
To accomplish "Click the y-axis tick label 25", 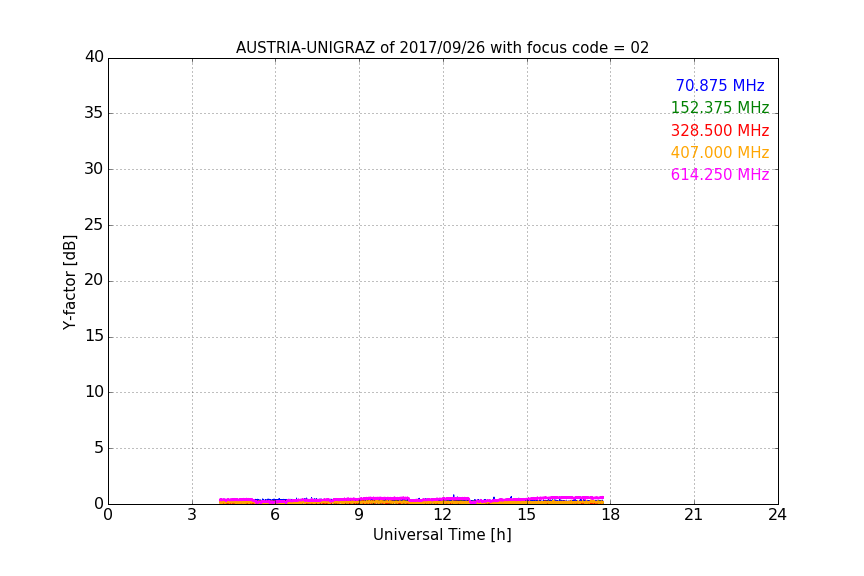I will pyautogui.click(x=94, y=225).
